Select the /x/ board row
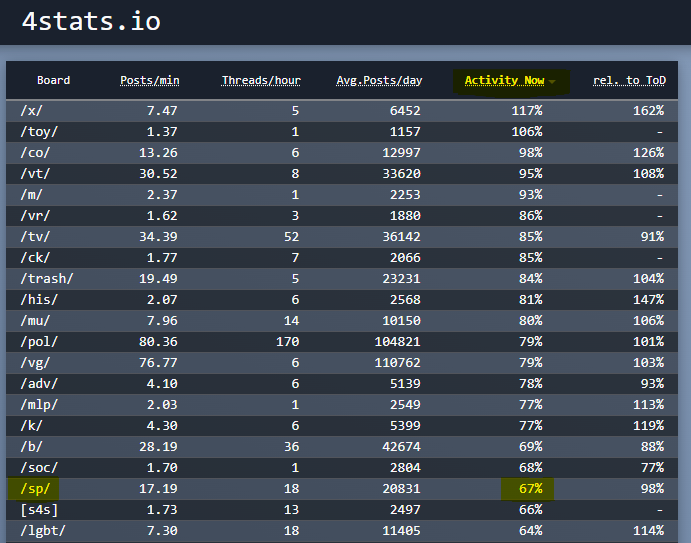Viewport: 691px width, 543px height. pos(342,111)
